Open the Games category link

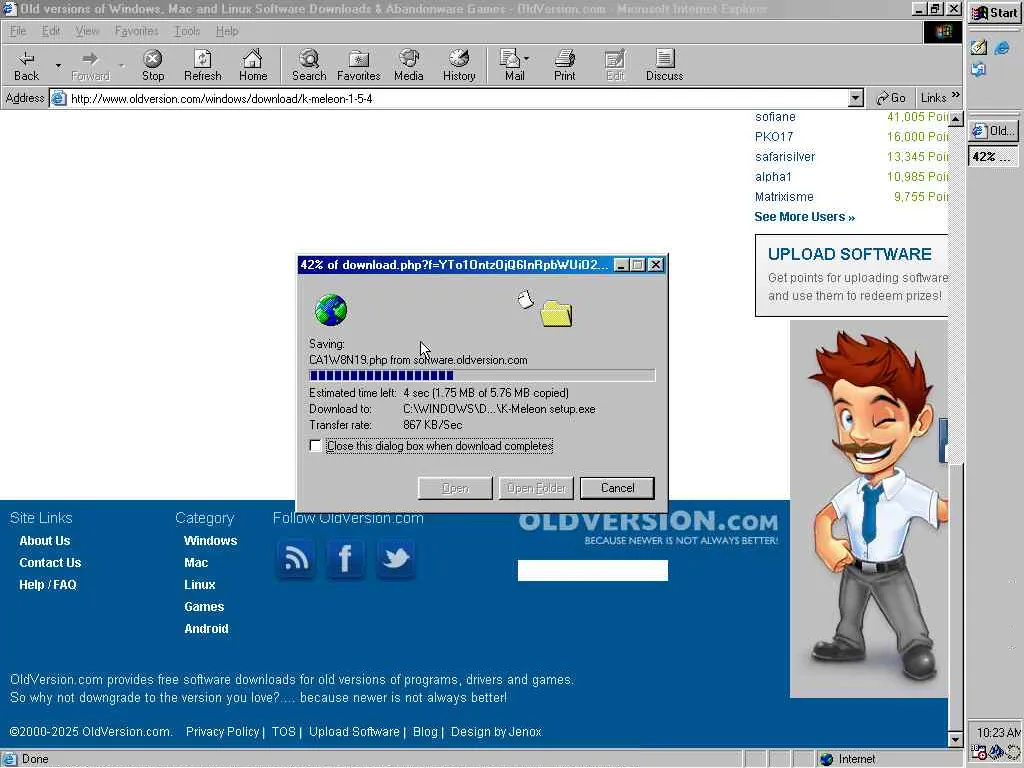(204, 607)
